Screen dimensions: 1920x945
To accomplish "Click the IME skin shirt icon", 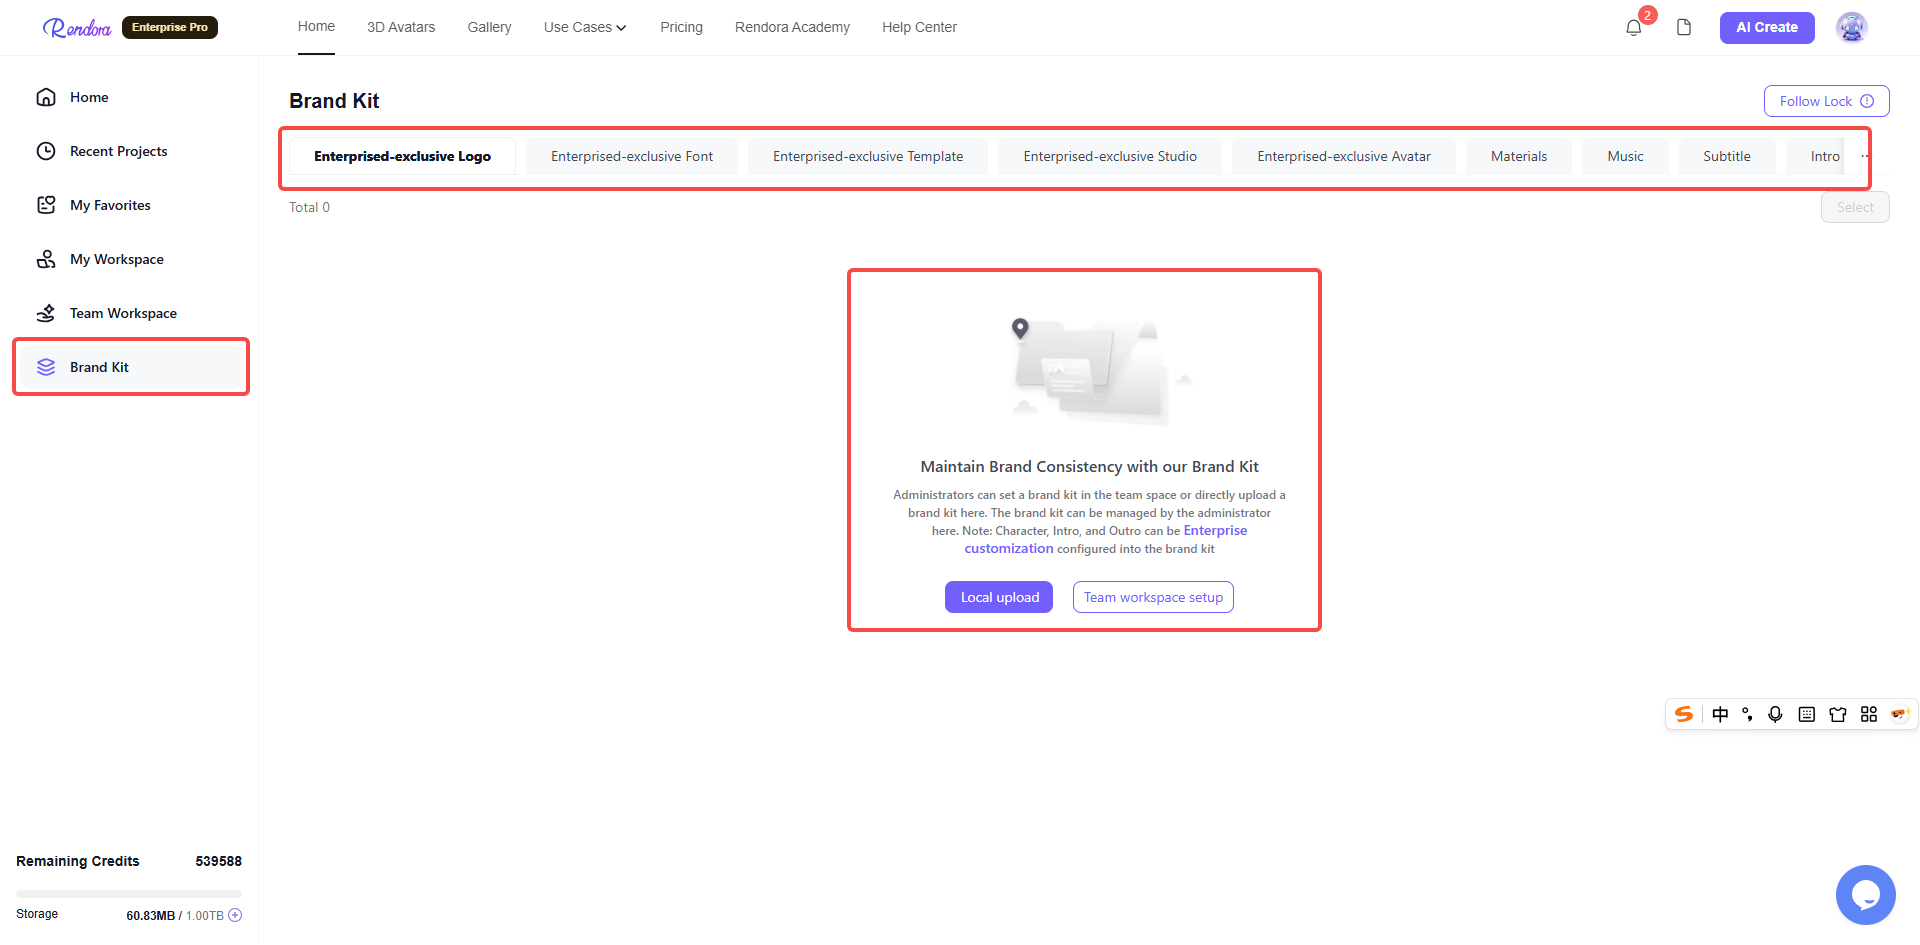I will tap(1838, 714).
